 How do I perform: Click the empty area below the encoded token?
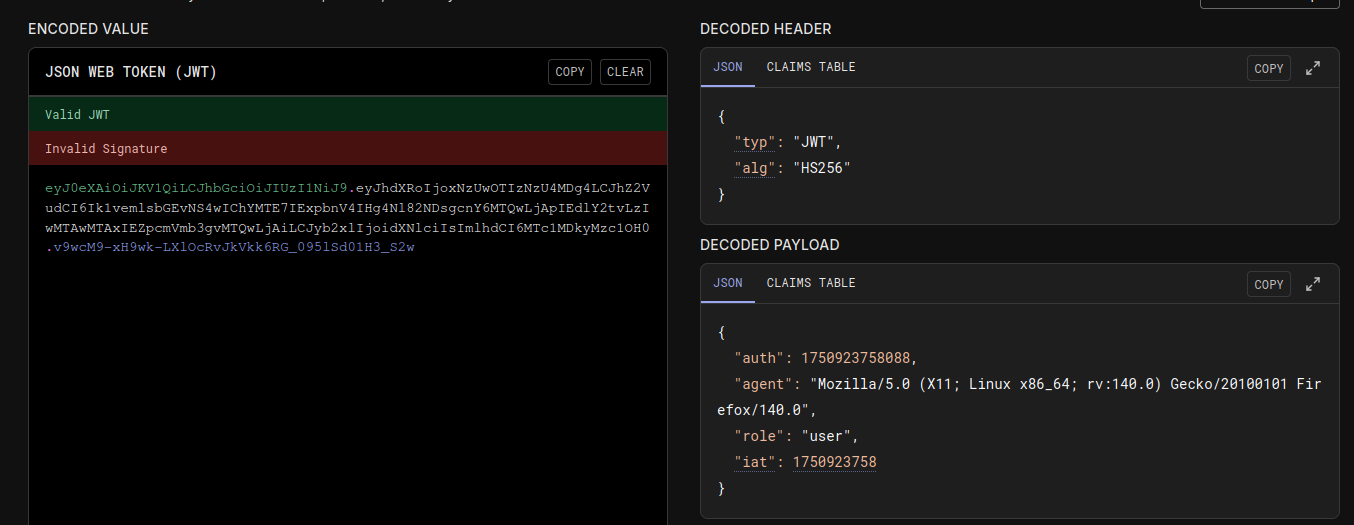(347, 400)
